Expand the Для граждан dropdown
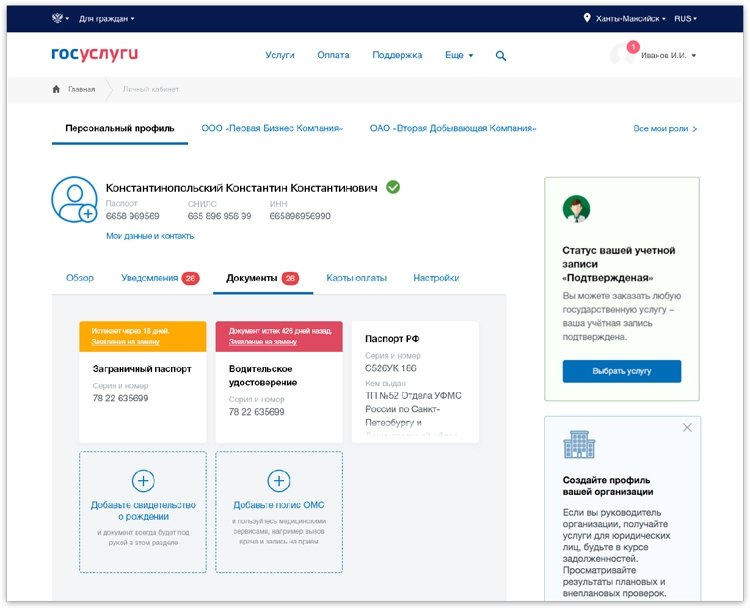 click(x=107, y=19)
